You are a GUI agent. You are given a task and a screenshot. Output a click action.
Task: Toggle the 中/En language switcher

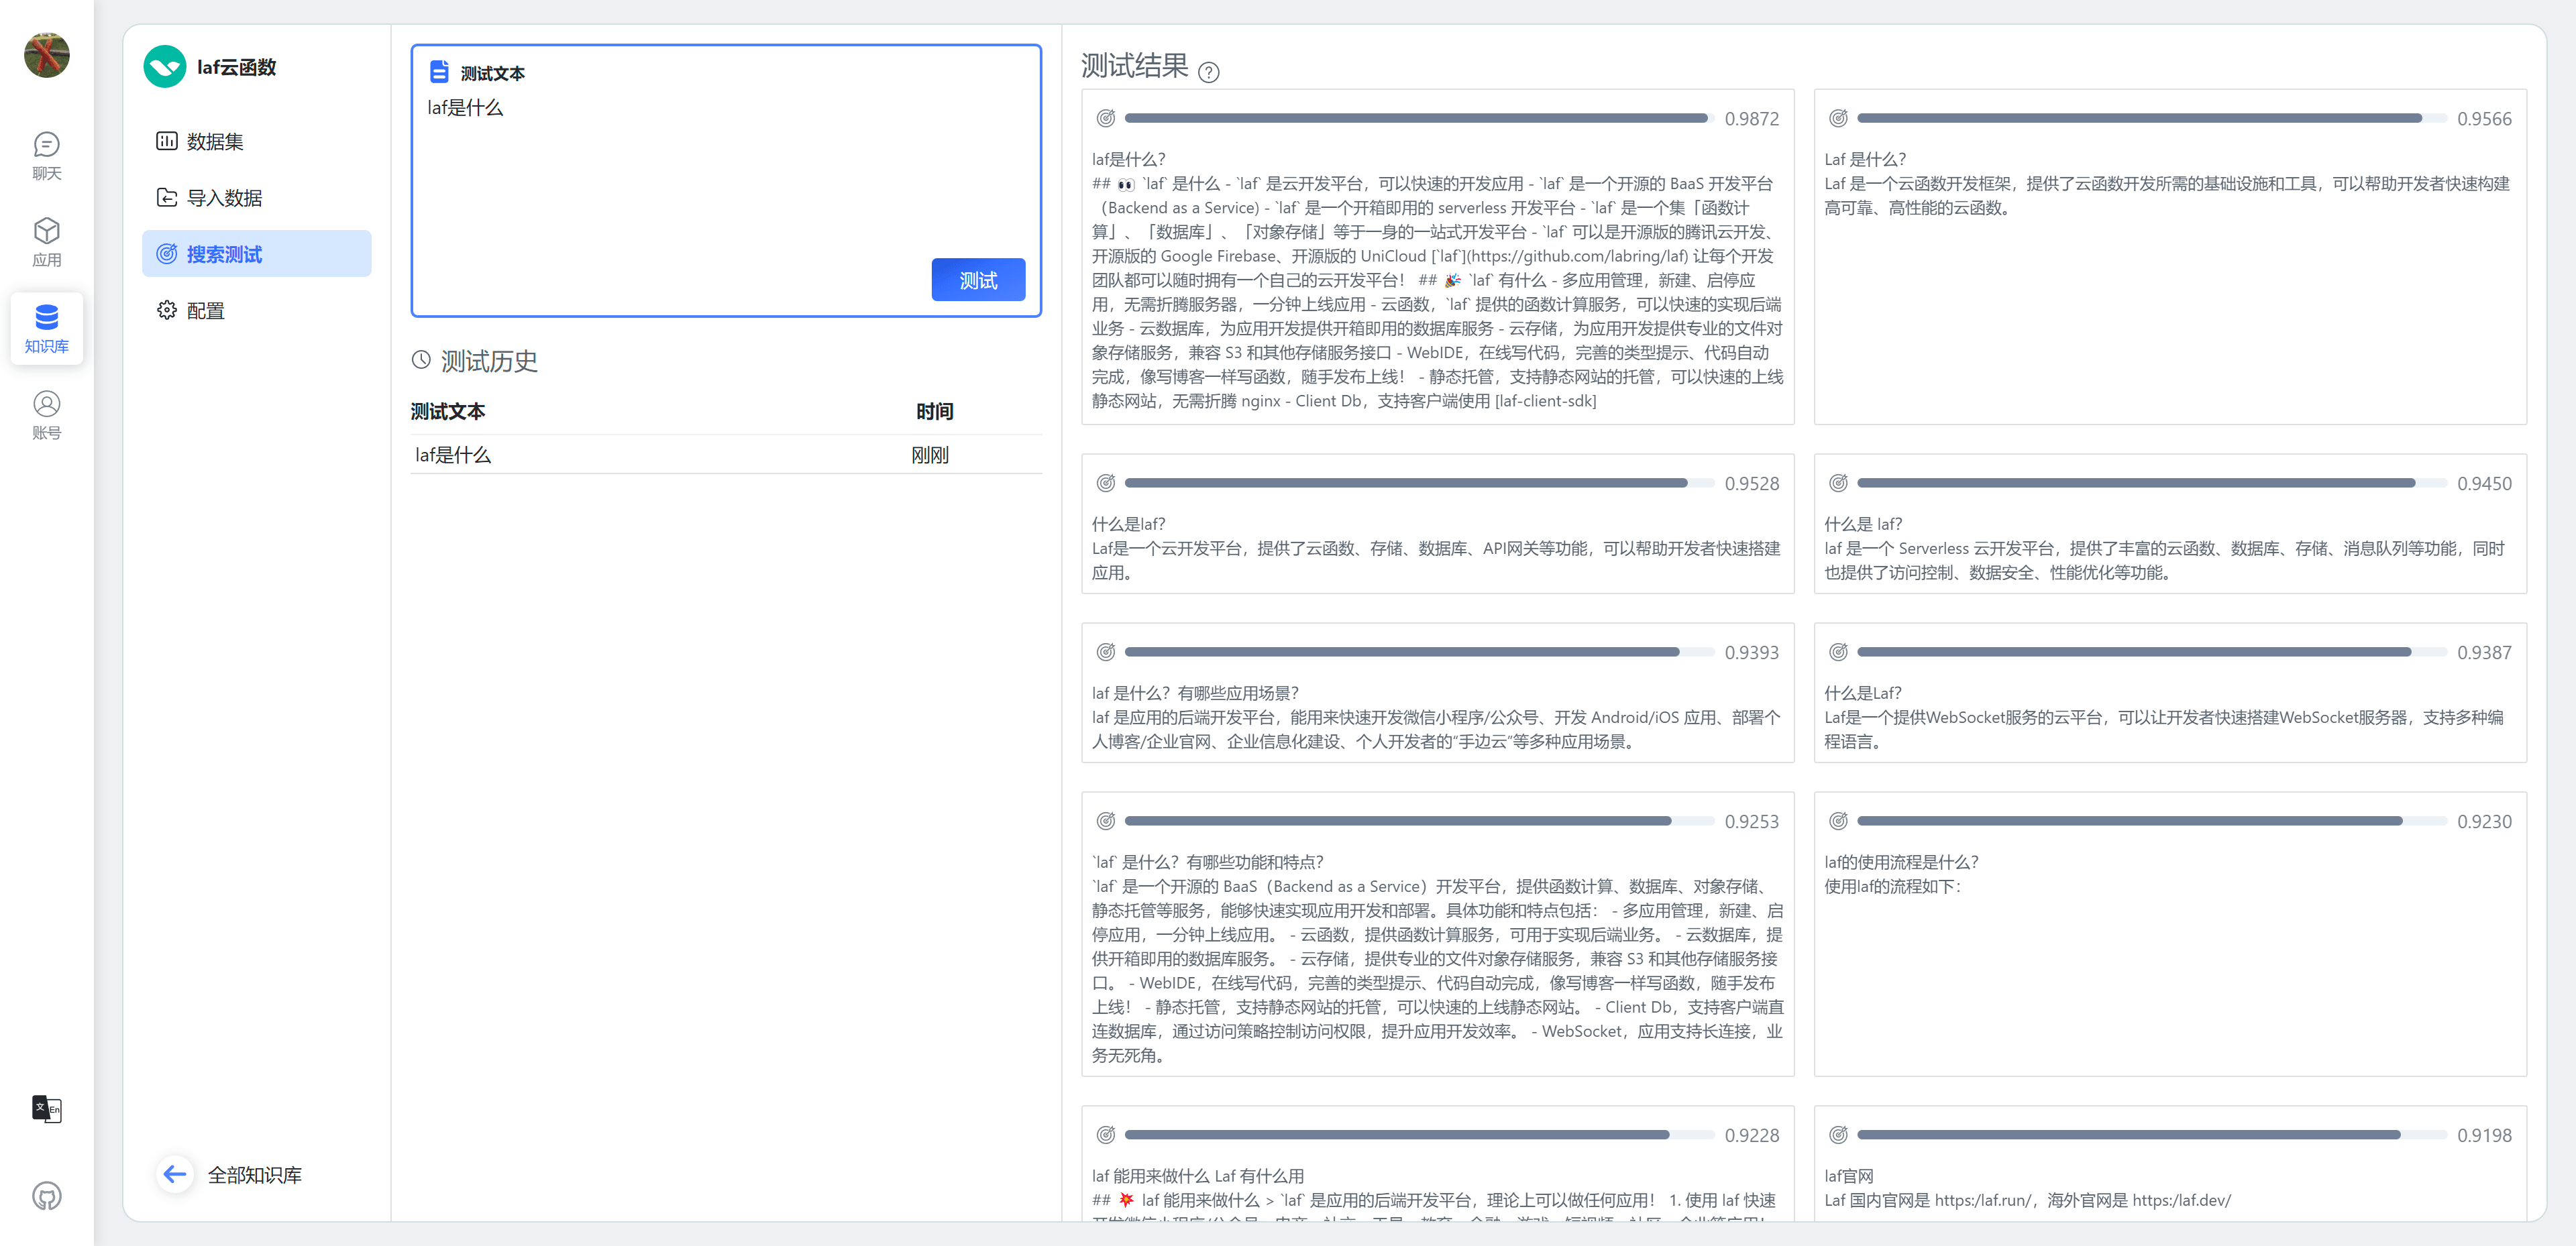click(x=46, y=1110)
